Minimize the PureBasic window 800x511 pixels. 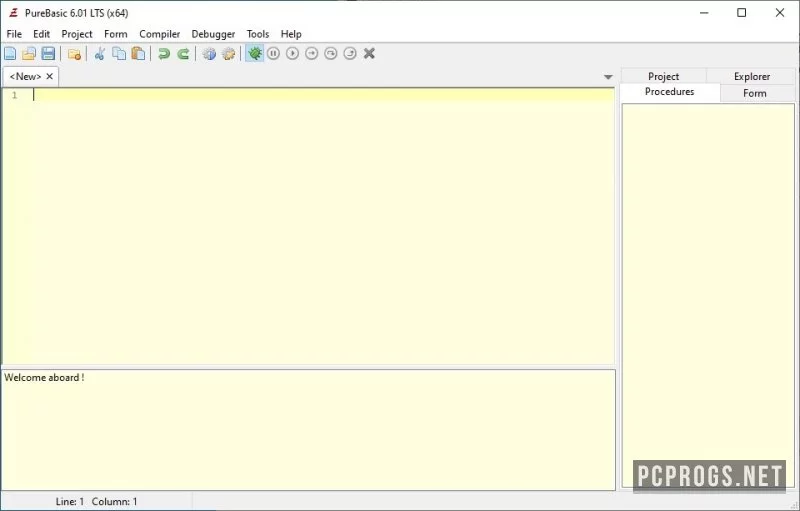tap(704, 13)
